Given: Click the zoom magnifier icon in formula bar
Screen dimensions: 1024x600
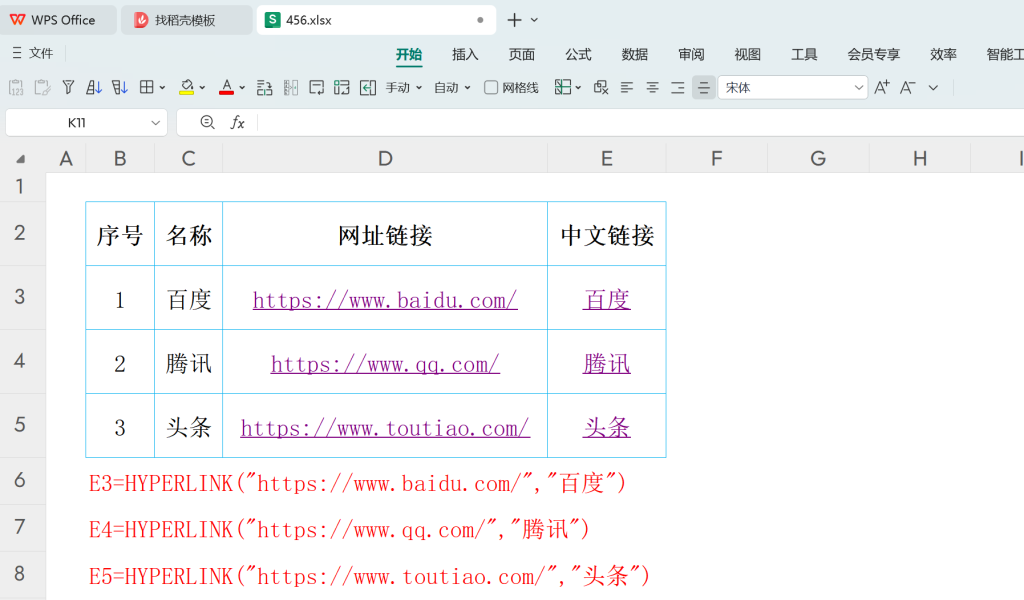Looking at the screenshot, I should coord(207,122).
